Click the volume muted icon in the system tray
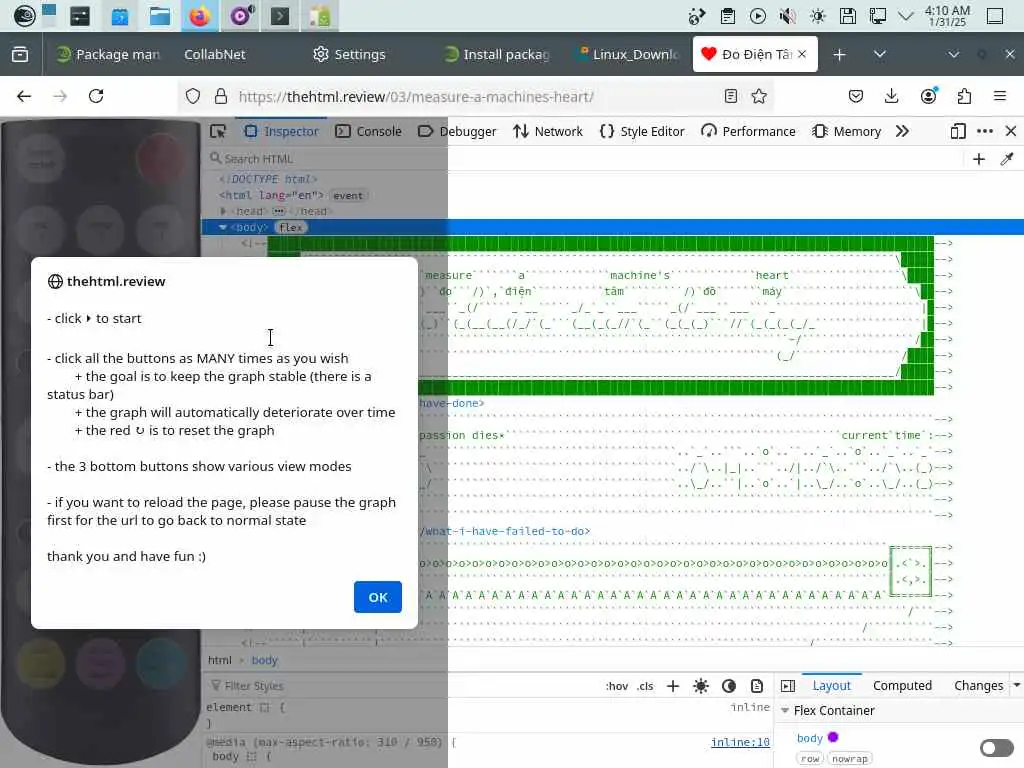Screen dimensions: 1024x768 coord(788,16)
